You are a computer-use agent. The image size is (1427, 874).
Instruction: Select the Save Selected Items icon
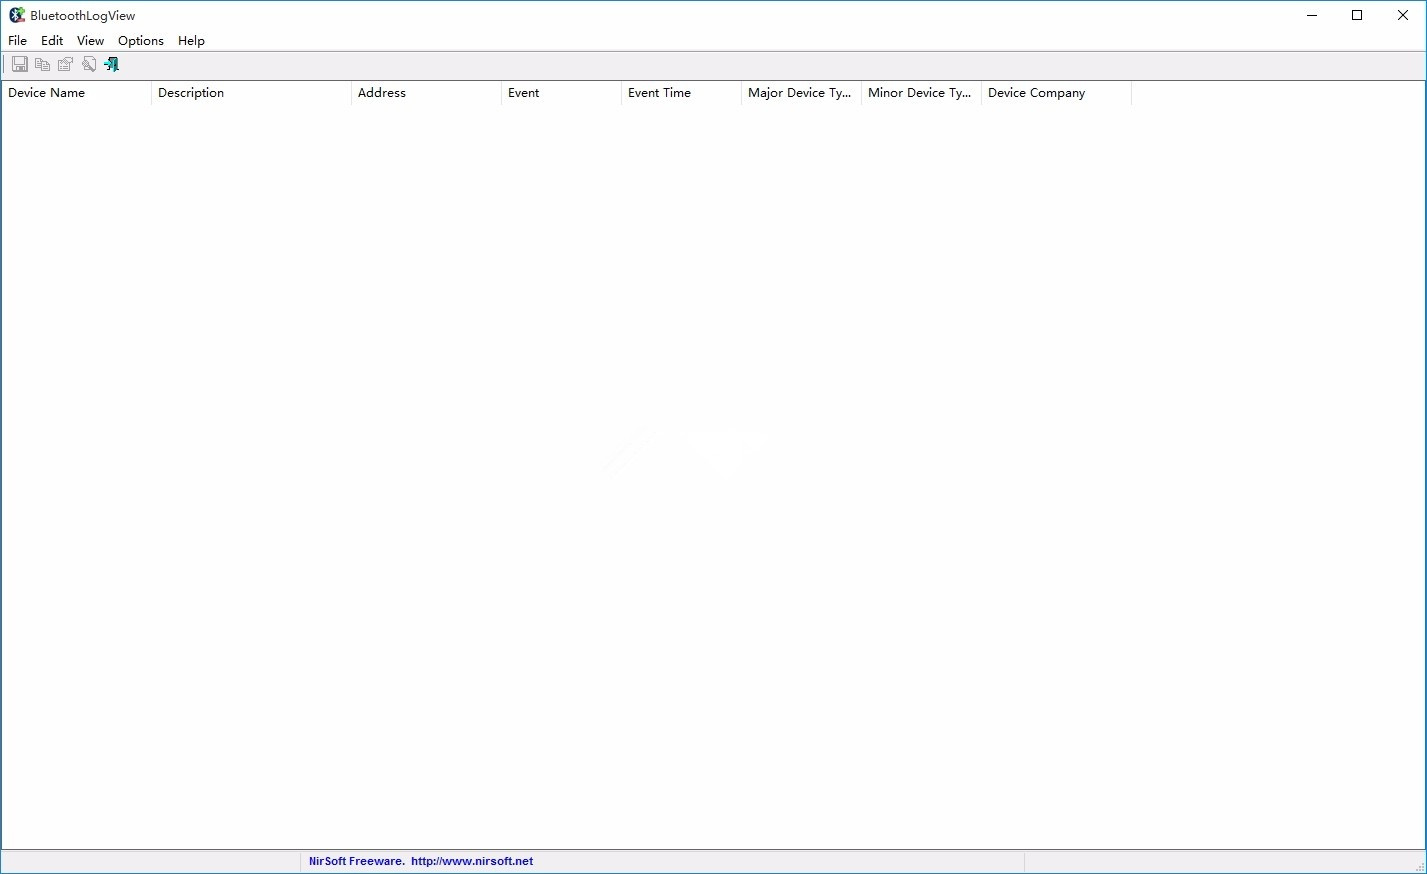pyautogui.click(x=19, y=63)
